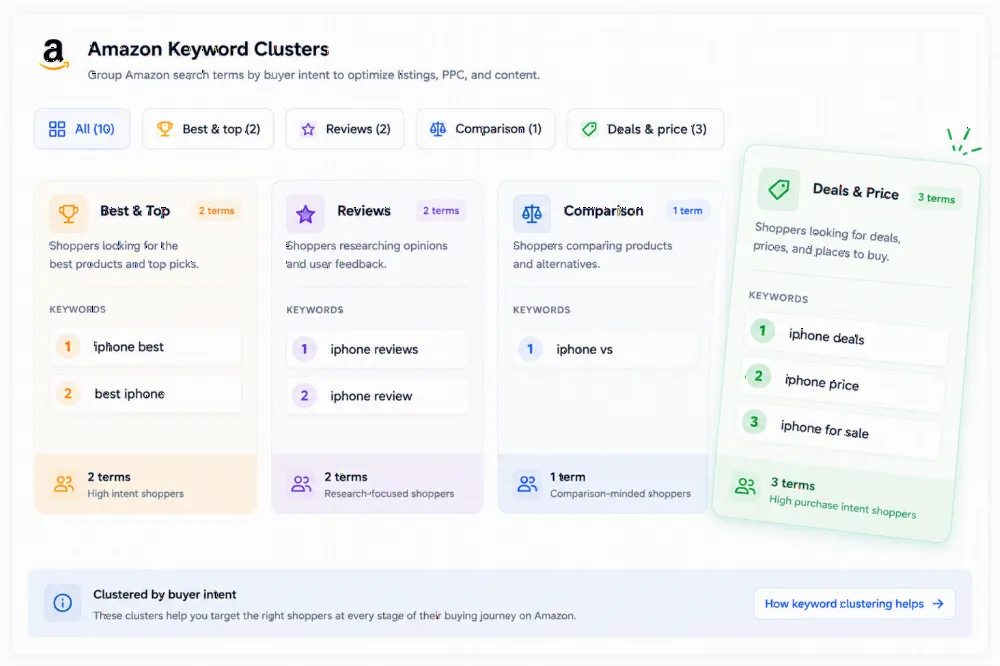Screen dimensions: 1000x666
Task: Click number 2 badge beside 'iphone review'
Action: coord(304,396)
